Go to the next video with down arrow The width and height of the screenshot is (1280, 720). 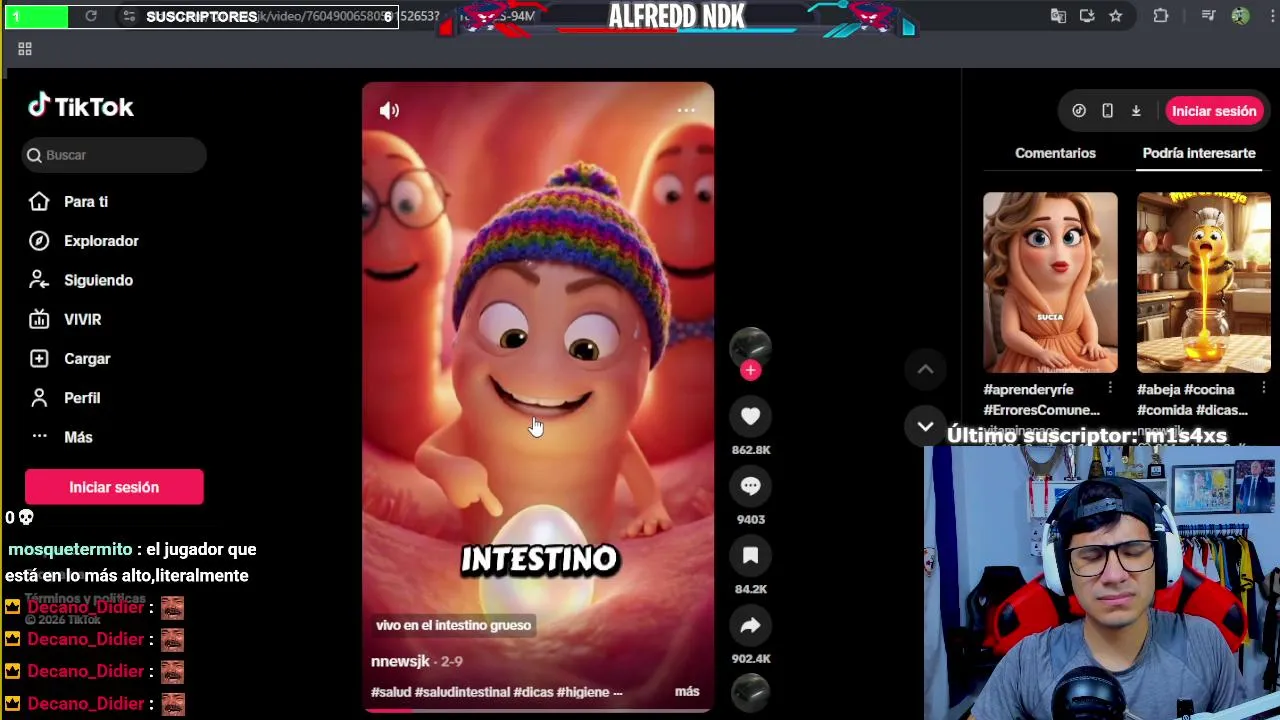click(925, 427)
